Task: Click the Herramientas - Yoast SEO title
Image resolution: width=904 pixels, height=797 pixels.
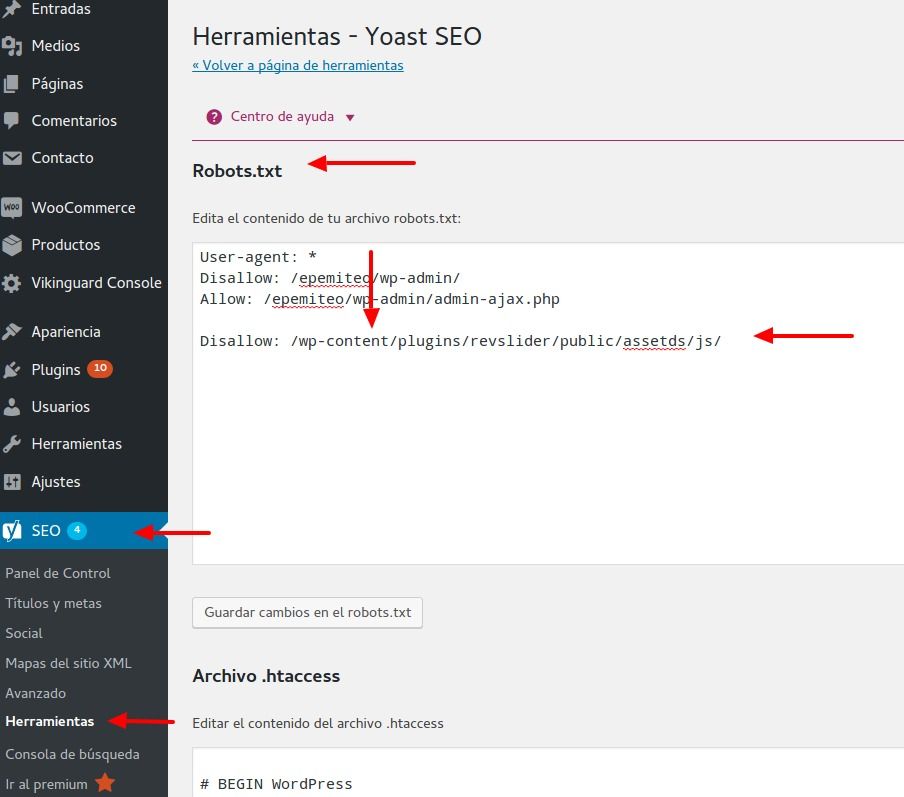Action: (337, 36)
